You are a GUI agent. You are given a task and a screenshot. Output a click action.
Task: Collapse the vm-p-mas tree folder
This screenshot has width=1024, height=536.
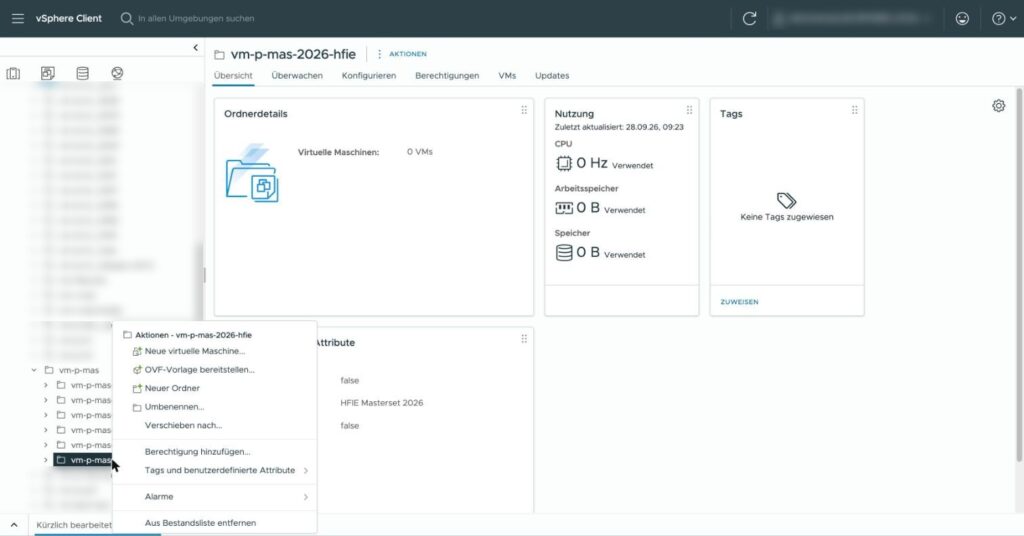(x=34, y=370)
